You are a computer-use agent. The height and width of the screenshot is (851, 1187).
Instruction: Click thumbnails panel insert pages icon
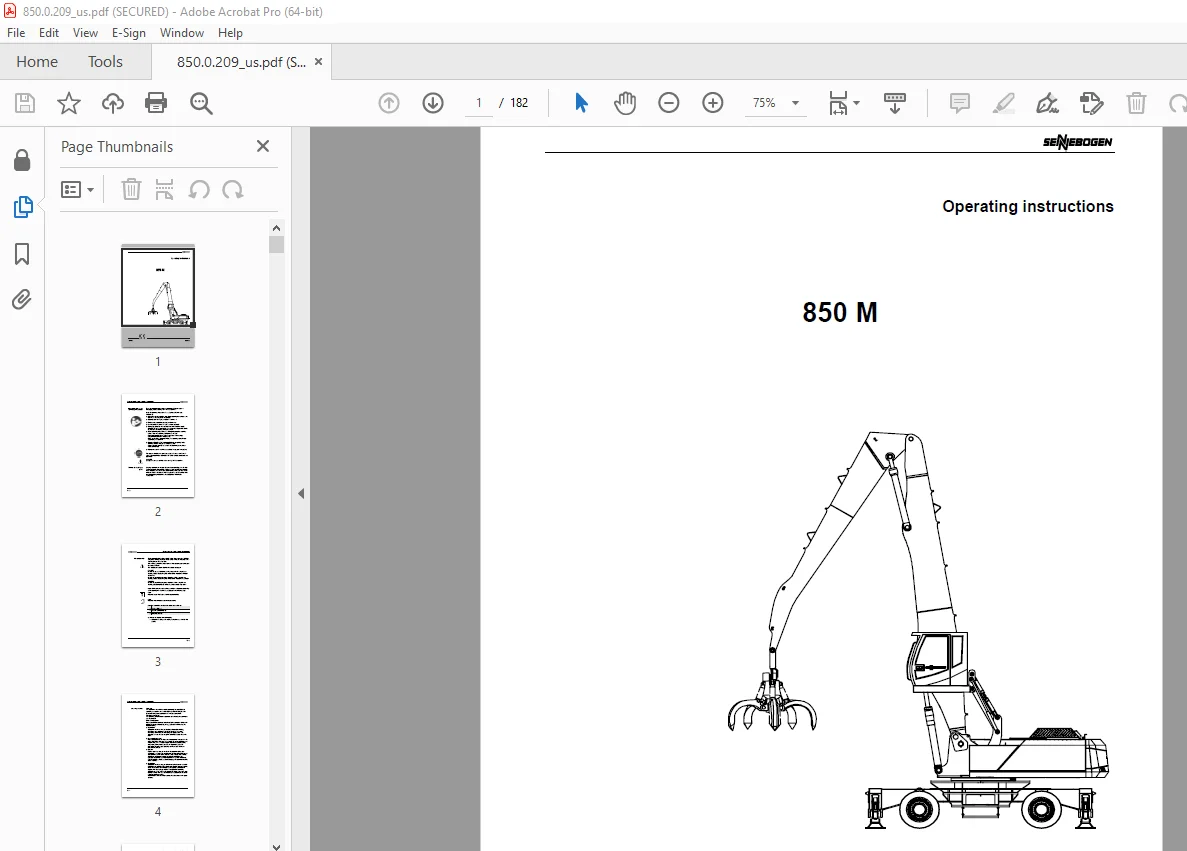[164, 189]
